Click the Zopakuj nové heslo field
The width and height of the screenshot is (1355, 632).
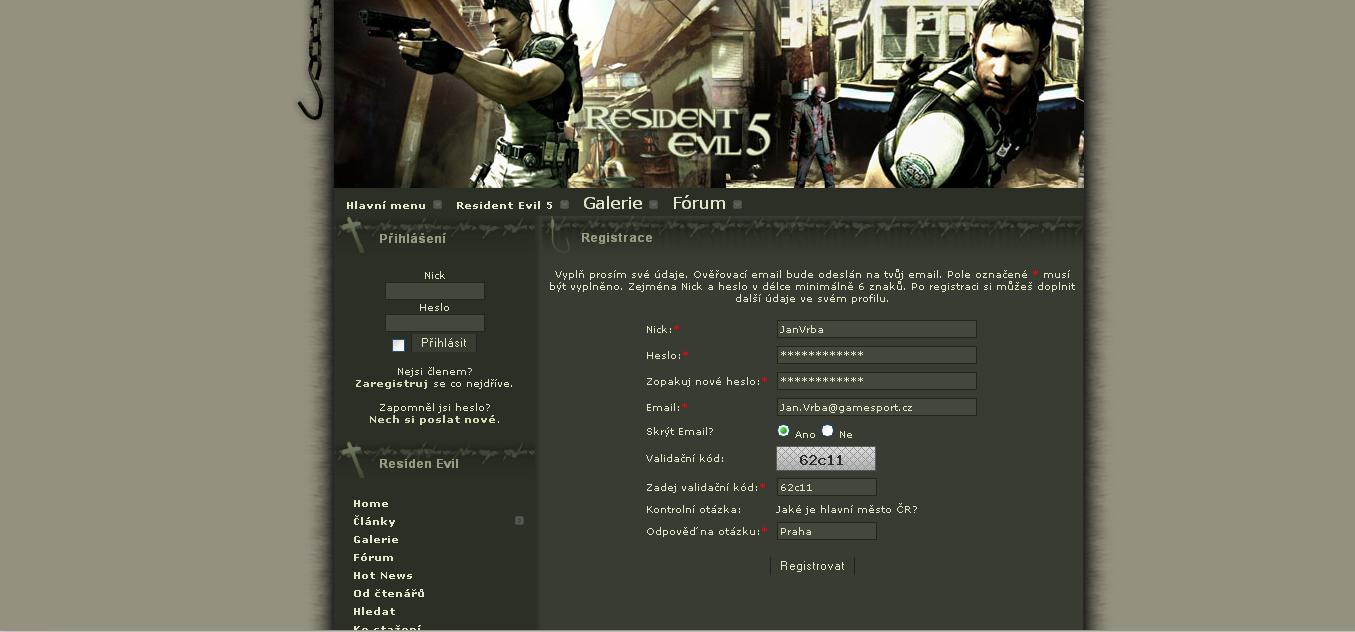(877, 381)
